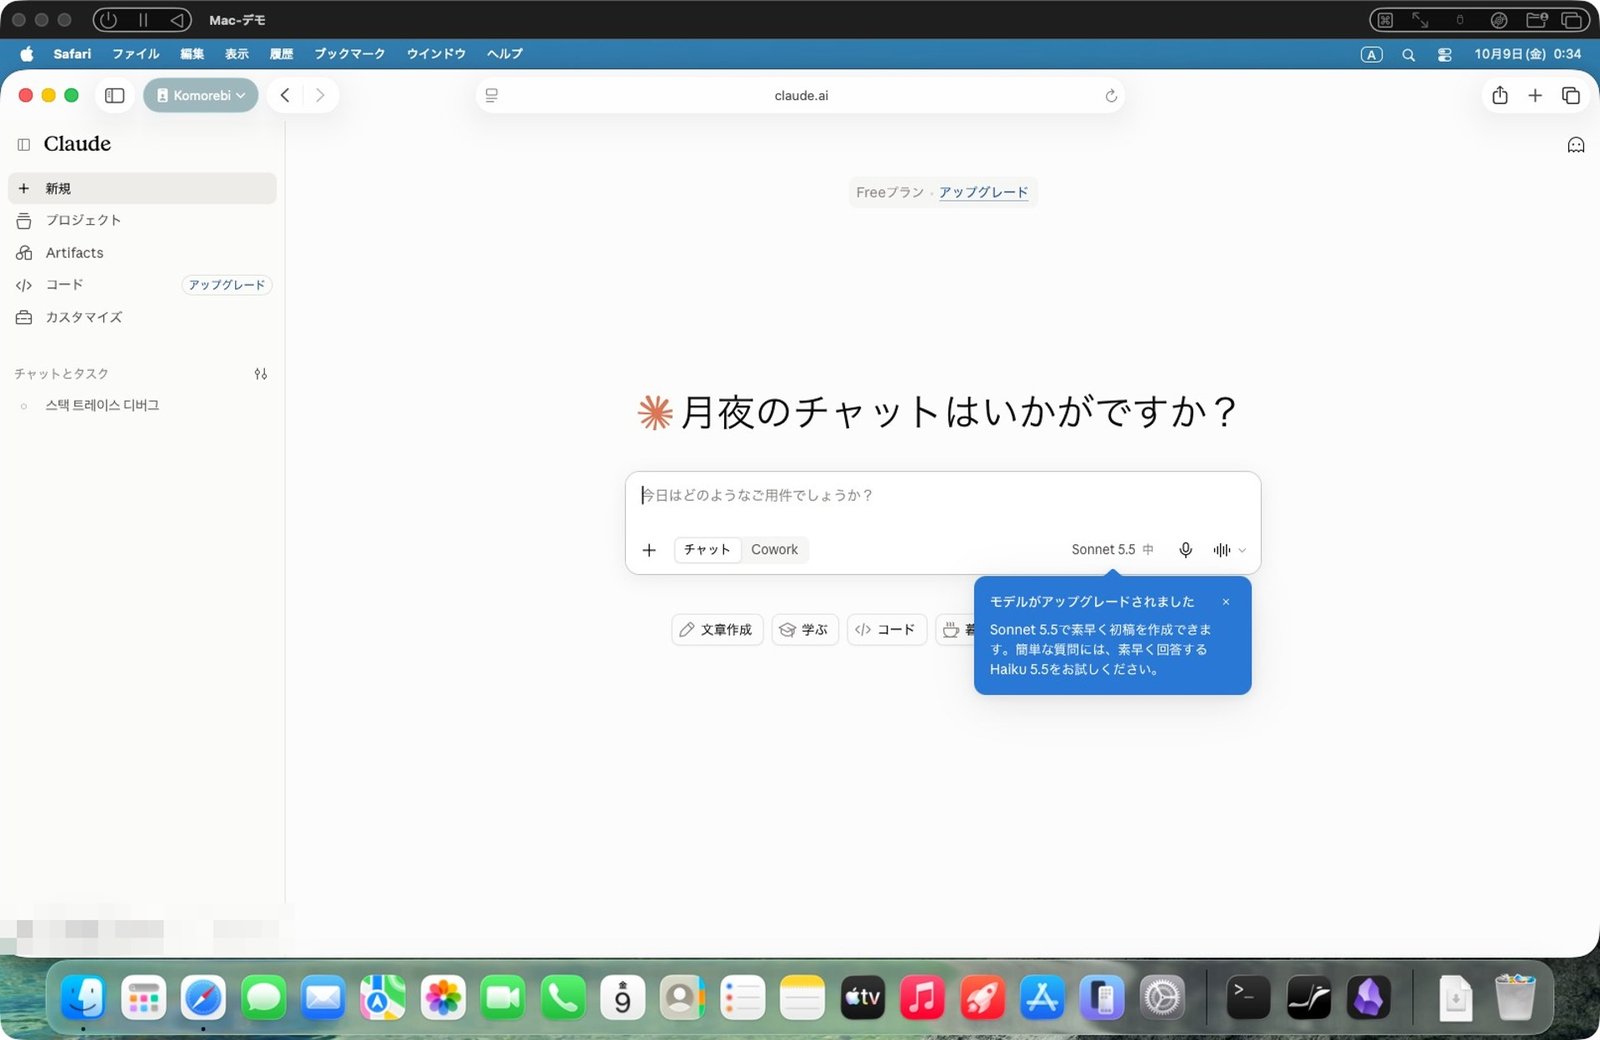
Task: Go forward in Safari
Action: [320, 95]
